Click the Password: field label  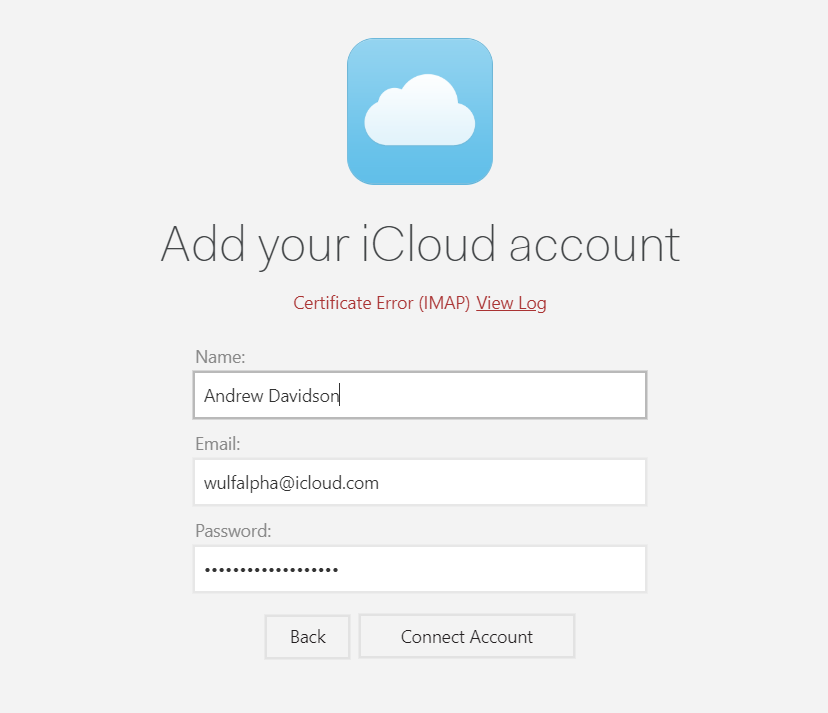tap(233, 530)
